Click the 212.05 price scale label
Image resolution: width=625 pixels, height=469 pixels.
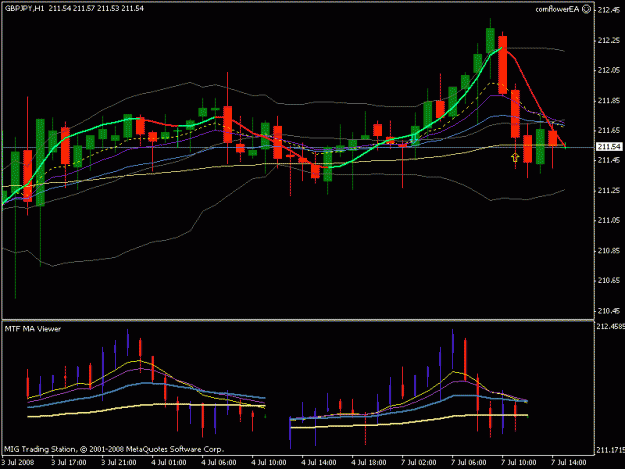609,70
